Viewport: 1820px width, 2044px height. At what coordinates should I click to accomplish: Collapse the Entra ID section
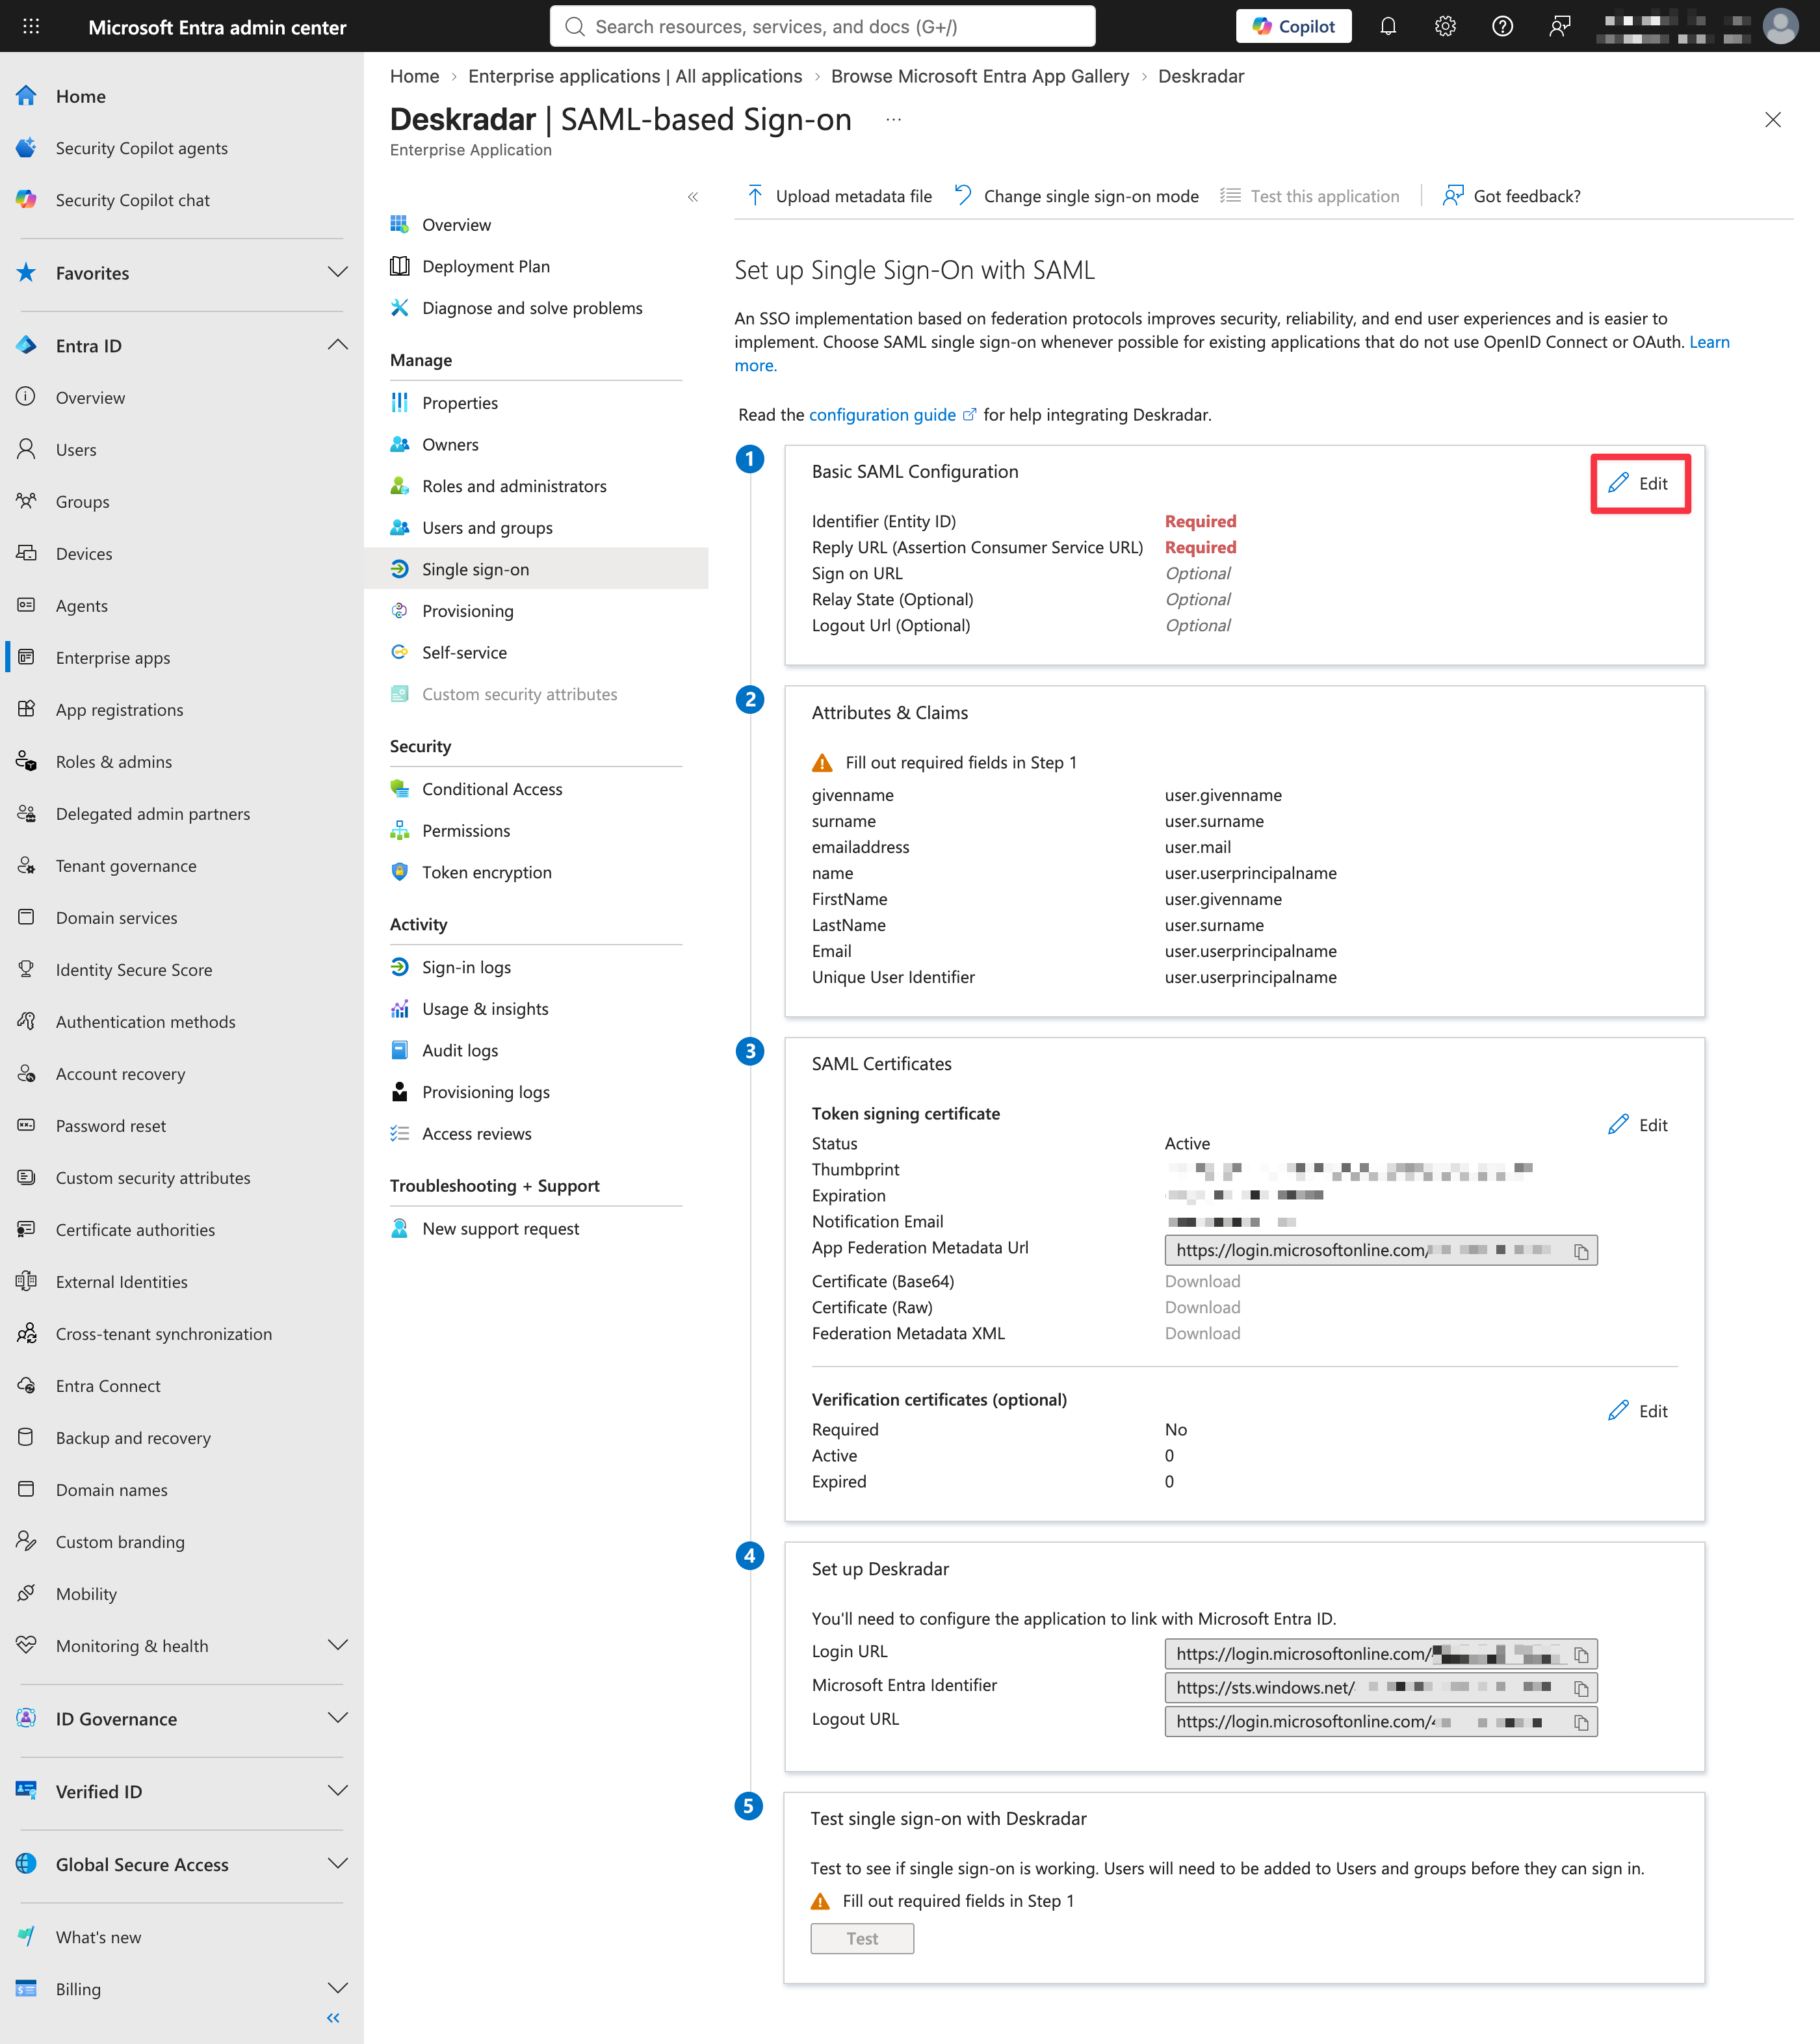(x=338, y=345)
